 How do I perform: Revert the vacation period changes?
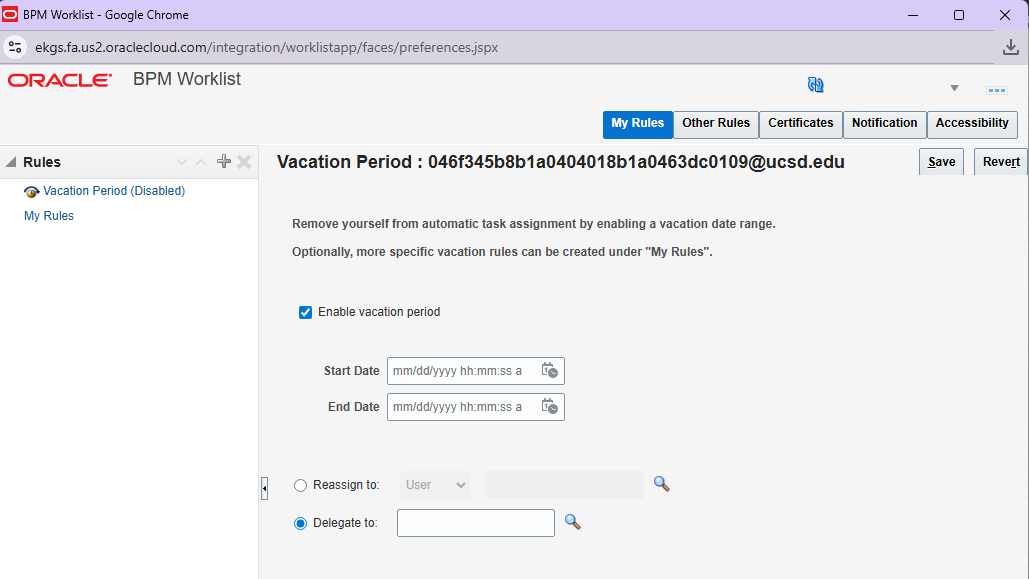1000,161
